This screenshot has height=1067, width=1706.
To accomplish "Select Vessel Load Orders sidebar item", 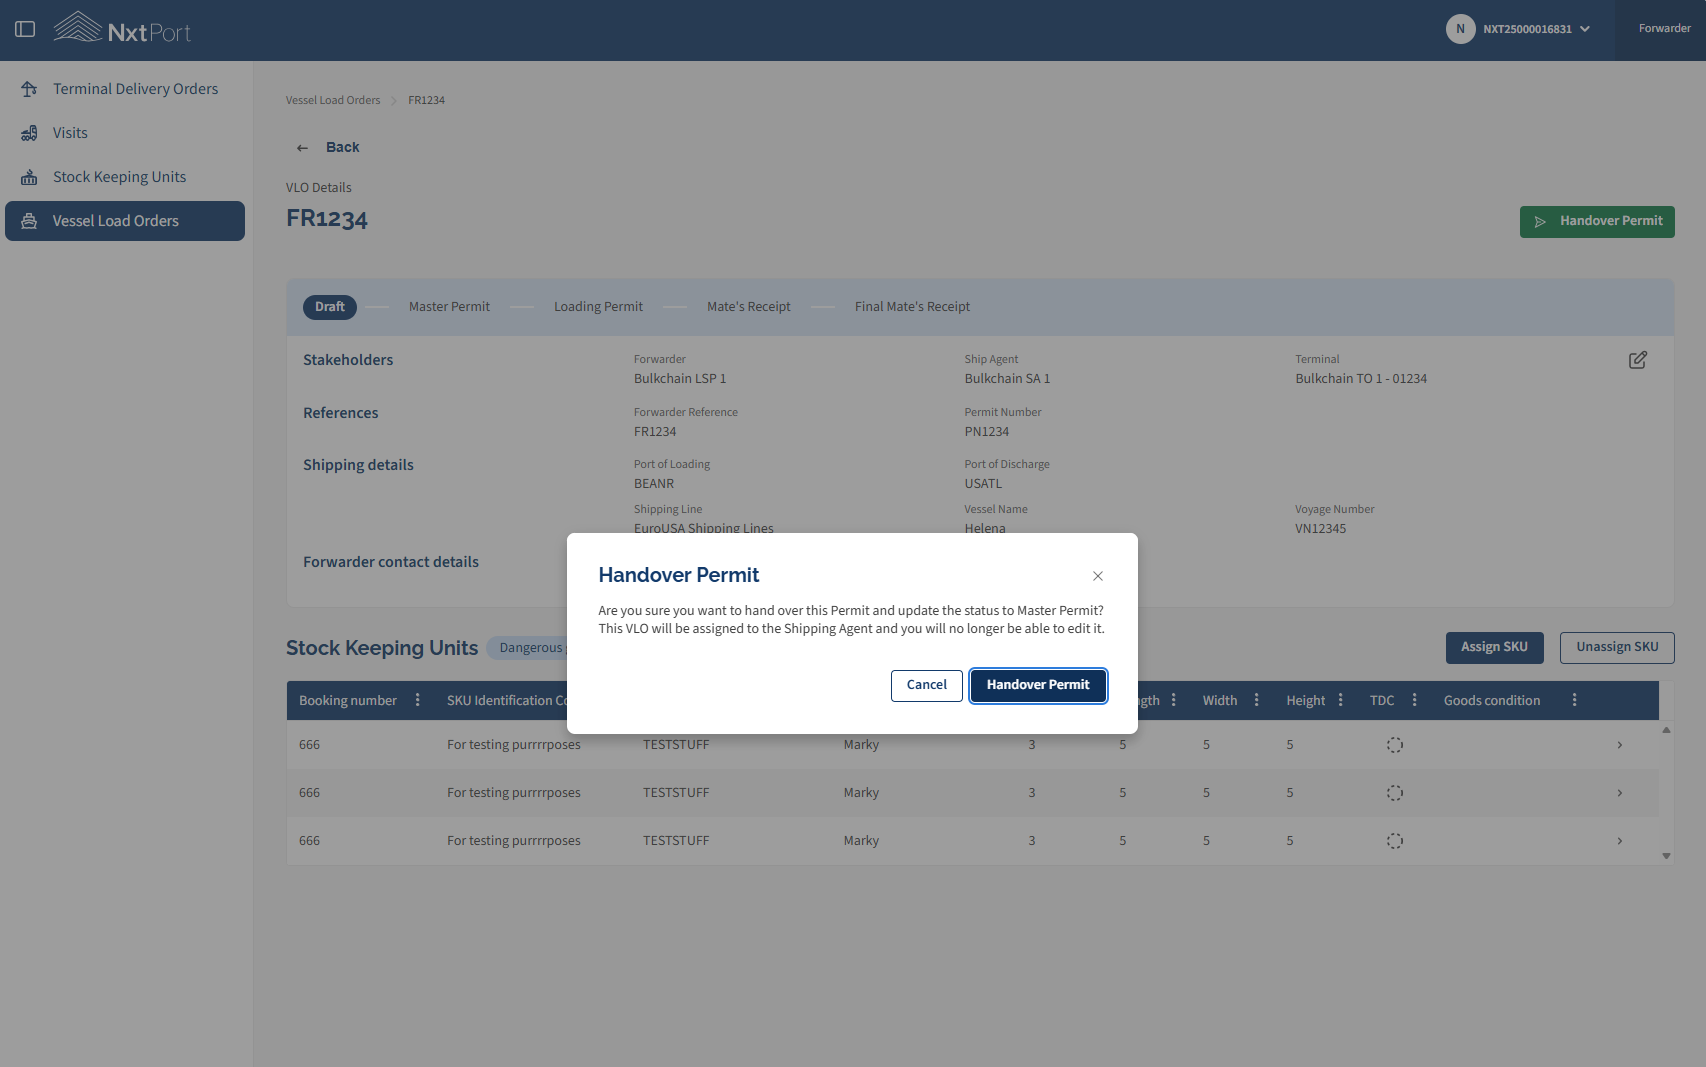I will [125, 221].
